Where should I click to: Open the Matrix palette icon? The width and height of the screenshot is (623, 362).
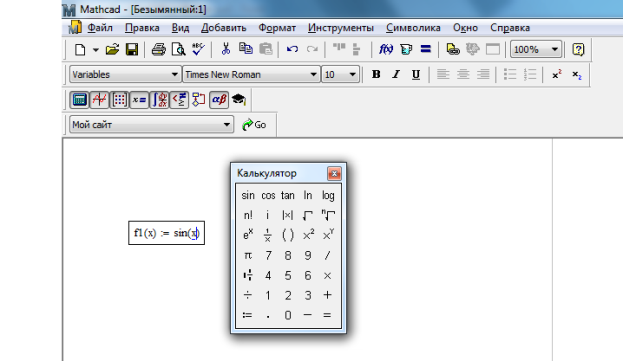click(x=119, y=100)
